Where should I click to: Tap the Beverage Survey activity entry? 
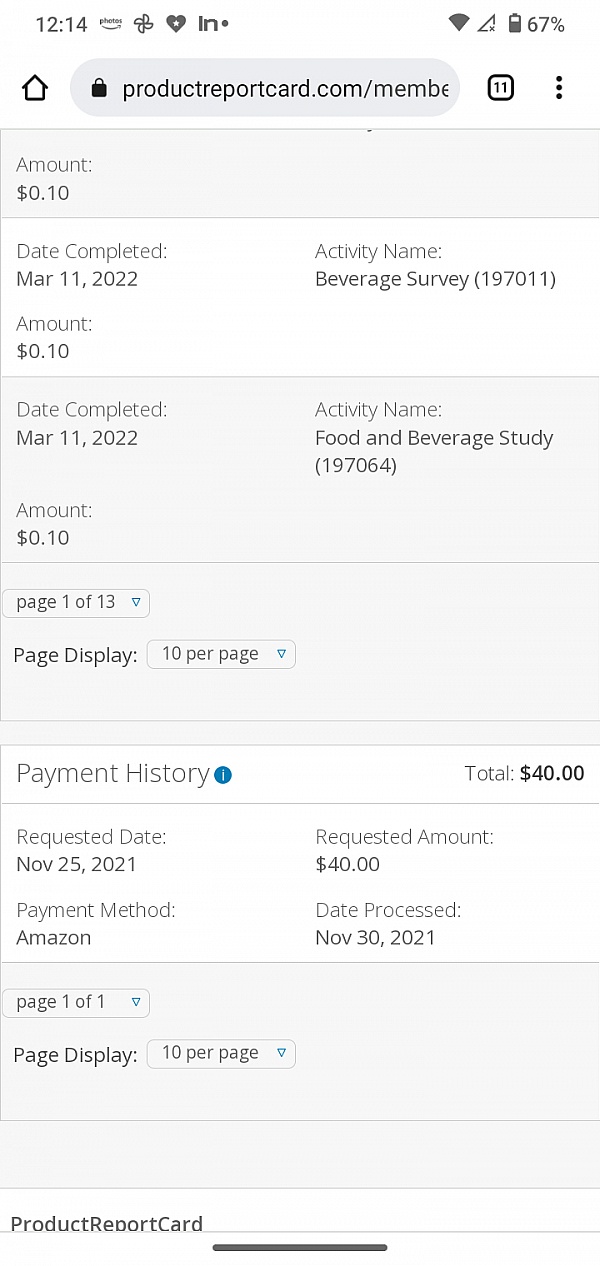436,278
